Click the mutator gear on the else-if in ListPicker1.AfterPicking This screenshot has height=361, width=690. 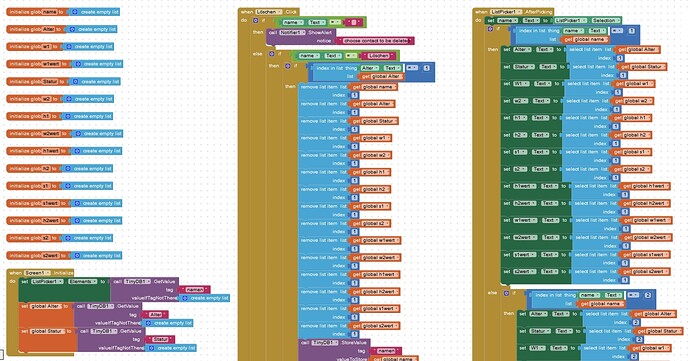(506, 293)
